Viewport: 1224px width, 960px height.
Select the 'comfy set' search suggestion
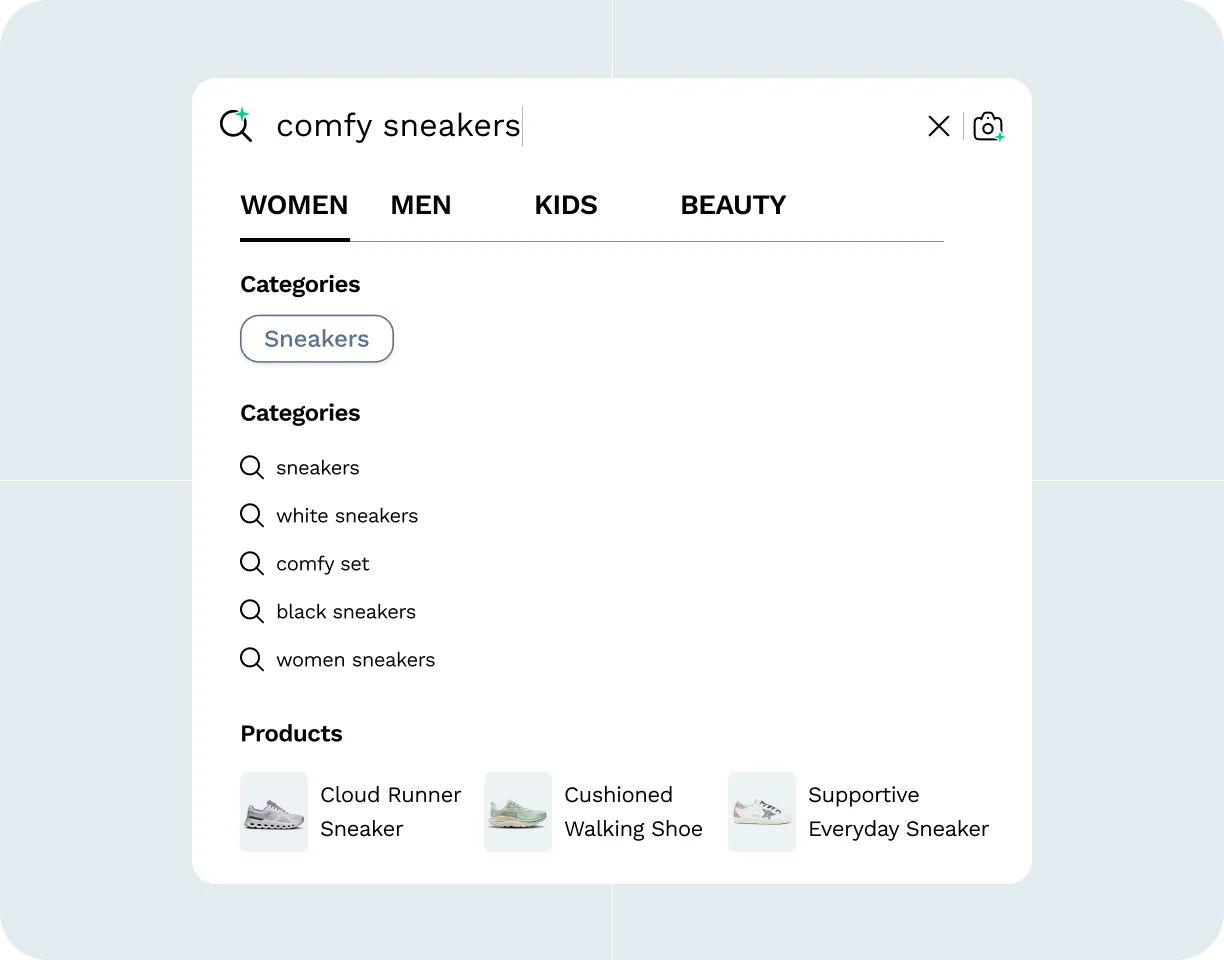[322, 563]
